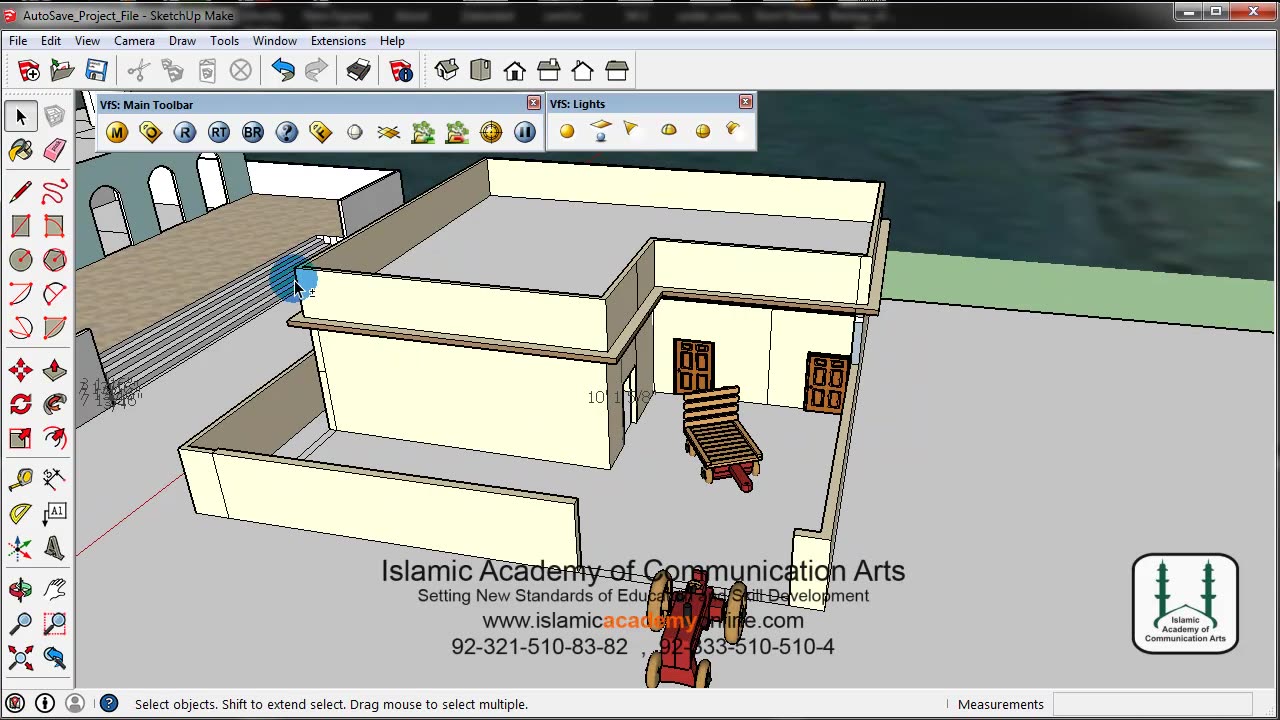Open the Camera menu
1280x720 pixels.
(x=134, y=41)
